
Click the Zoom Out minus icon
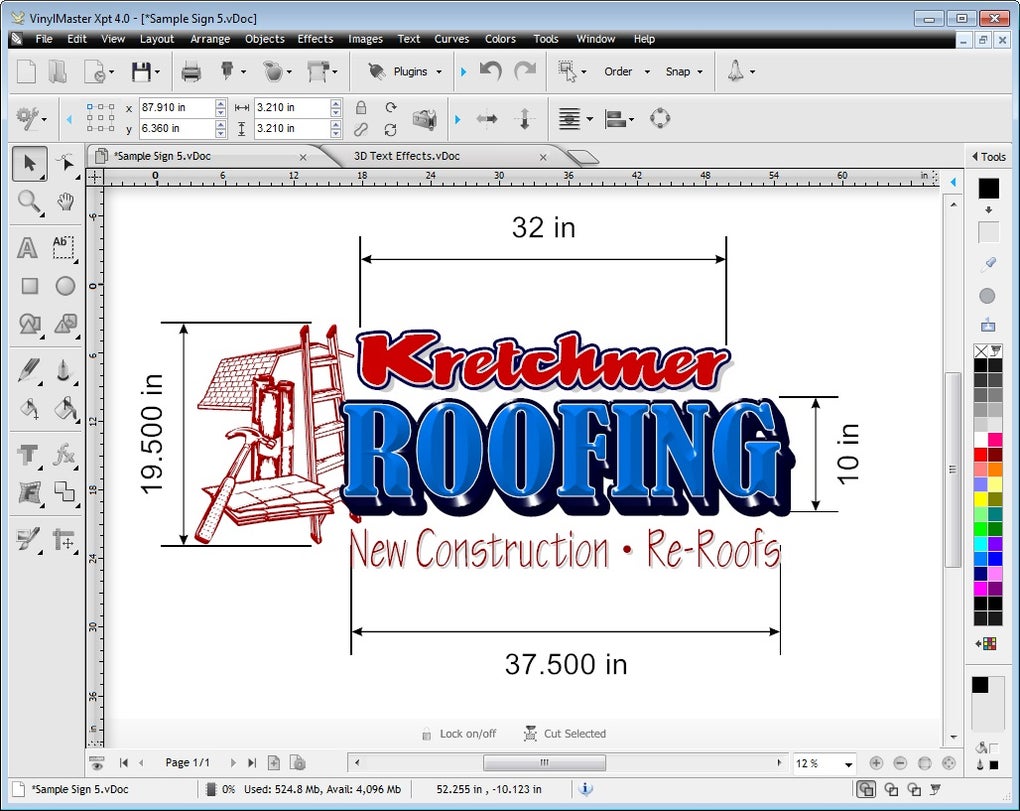(x=900, y=763)
